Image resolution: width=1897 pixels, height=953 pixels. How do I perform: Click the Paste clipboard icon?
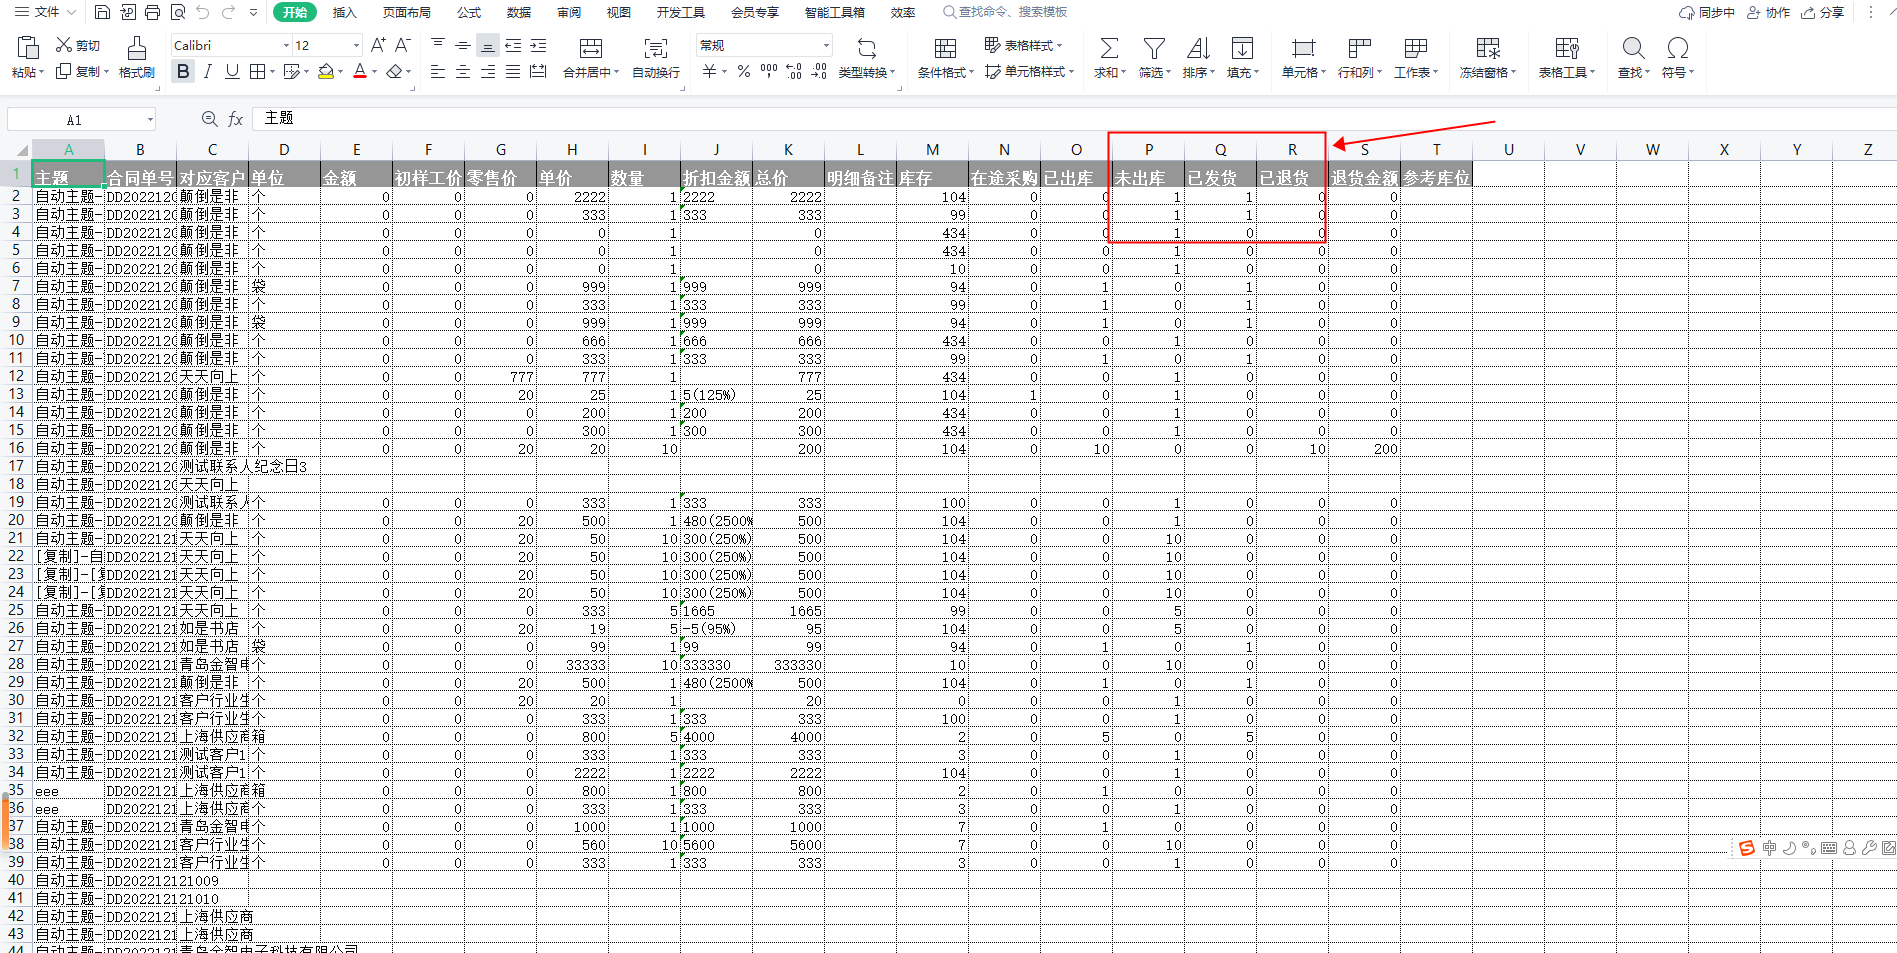(x=28, y=48)
